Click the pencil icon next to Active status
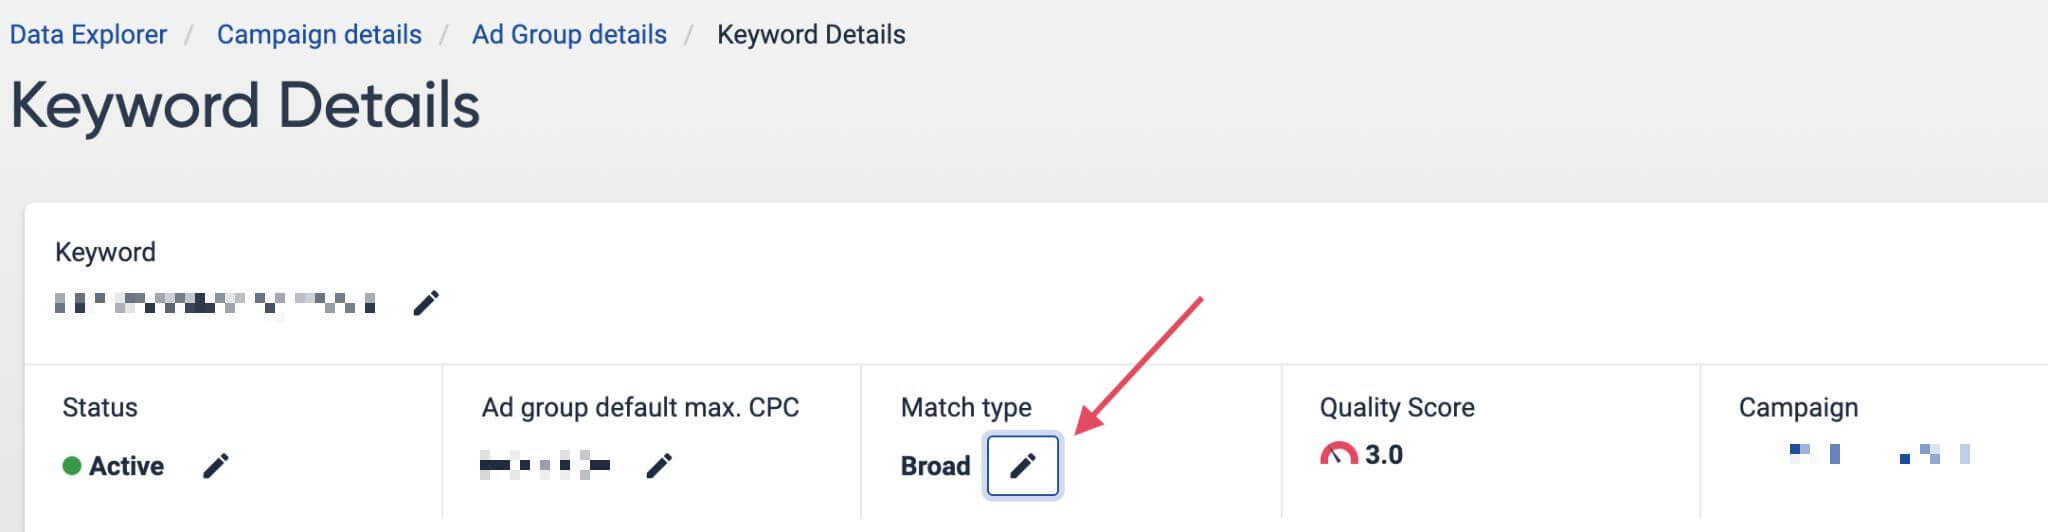This screenshot has height=532, width=2048. (x=216, y=466)
